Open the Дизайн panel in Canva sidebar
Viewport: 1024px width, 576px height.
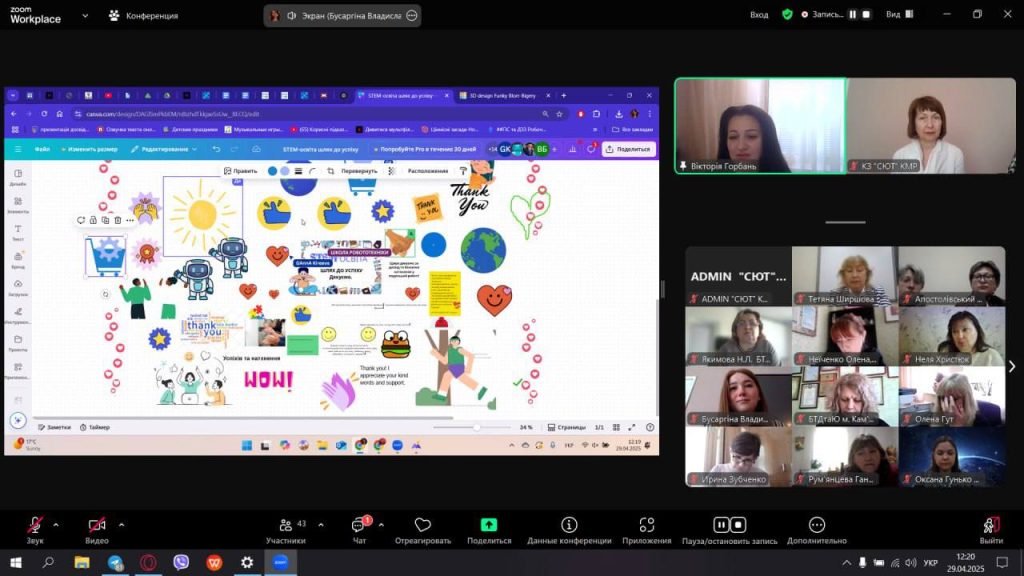[x=18, y=178]
